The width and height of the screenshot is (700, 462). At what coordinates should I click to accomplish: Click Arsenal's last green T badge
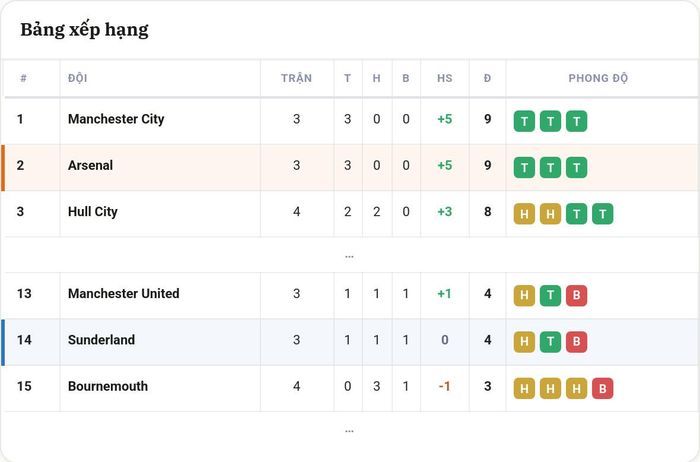click(x=576, y=167)
